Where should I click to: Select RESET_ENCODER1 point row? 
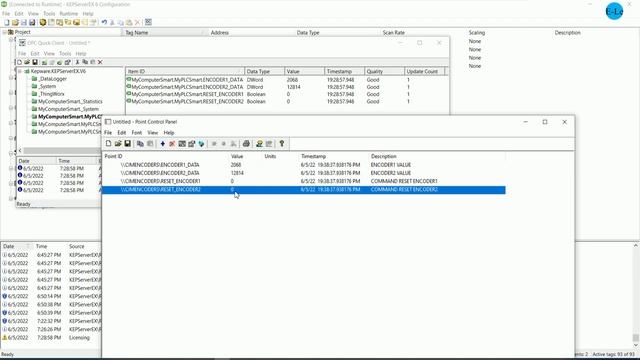(304, 181)
